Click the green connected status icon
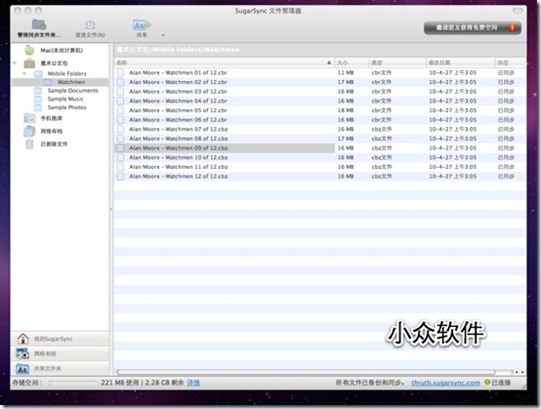The width and height of the screenshot is (541, 409). coord(487,382)
